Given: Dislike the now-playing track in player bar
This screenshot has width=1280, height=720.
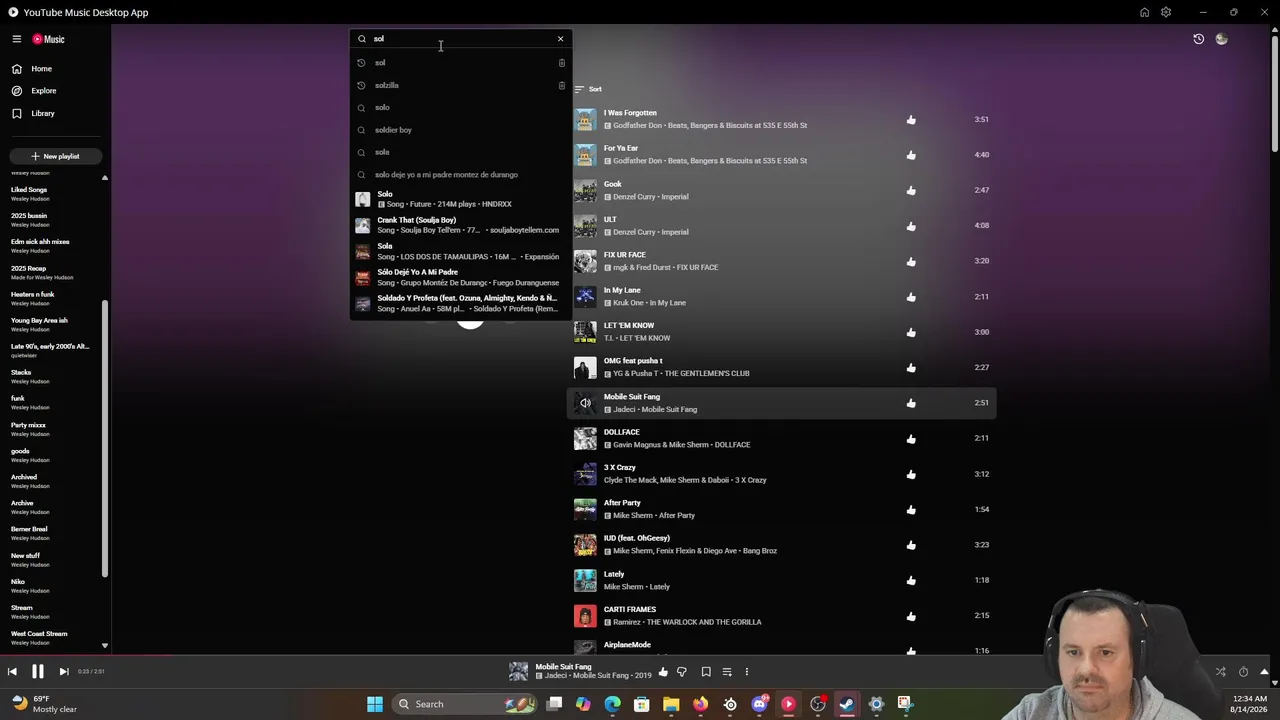Looking at the screenshot, I should point(682,672).
